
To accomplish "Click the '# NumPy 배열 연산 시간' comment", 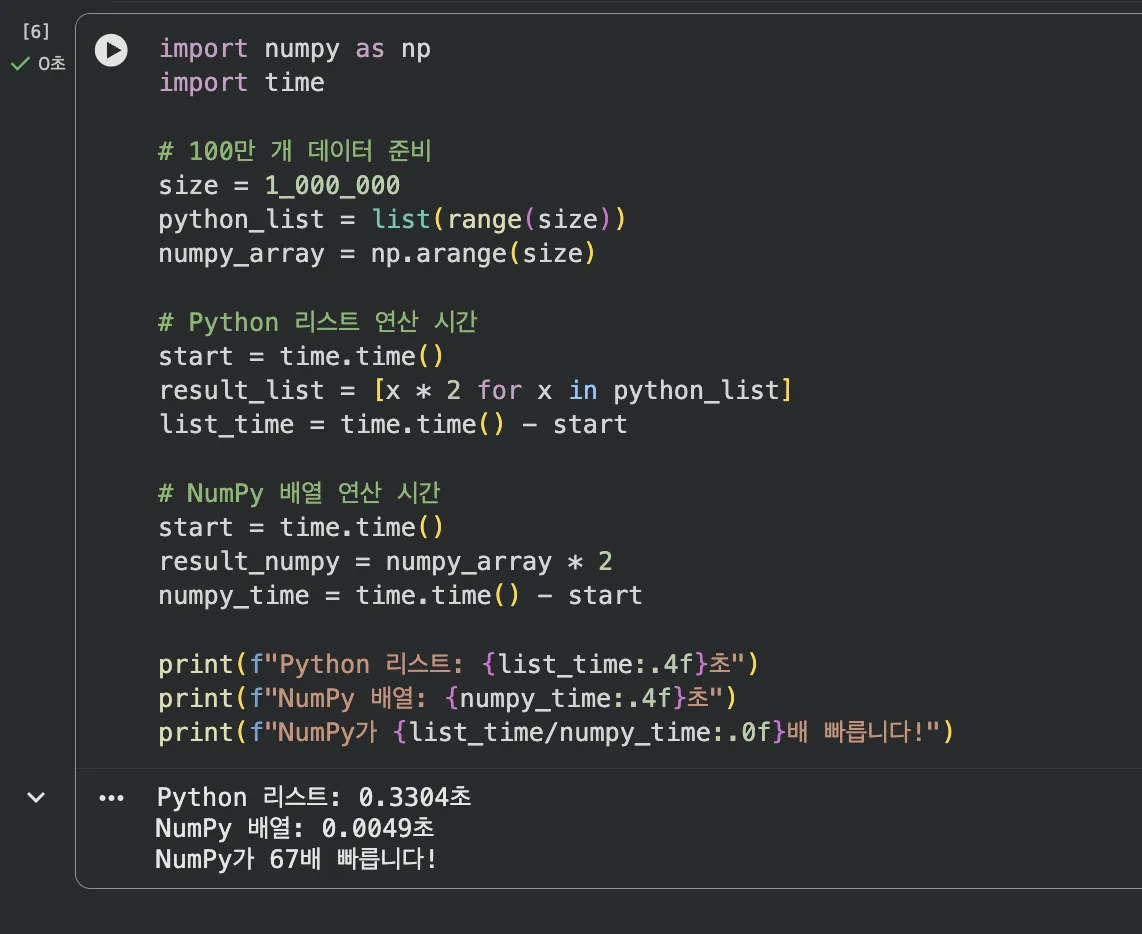I will point(299,492).
